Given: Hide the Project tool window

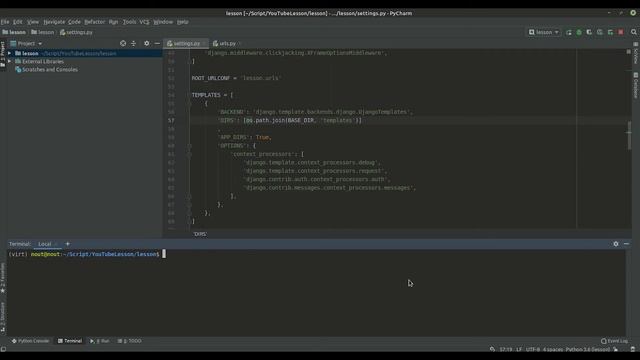Looking at the screenshot, I should click(x=157, y=43).
